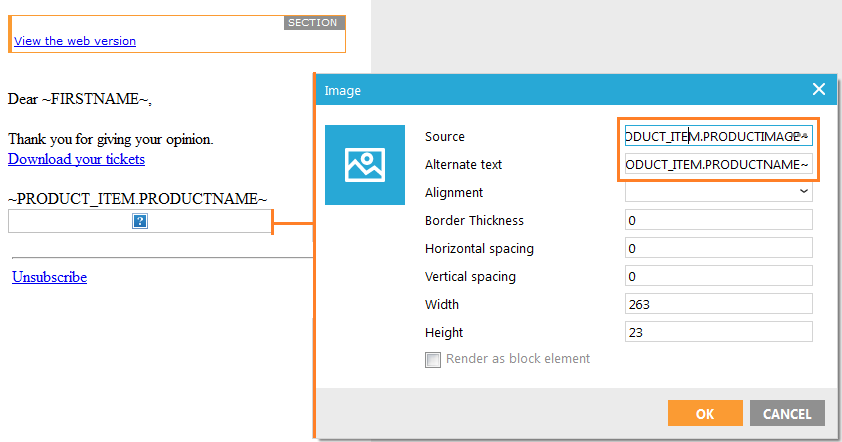This screenshot has width=842, height=442.
Task: Select the Horizontal spacing input
Action: point(717,248)
